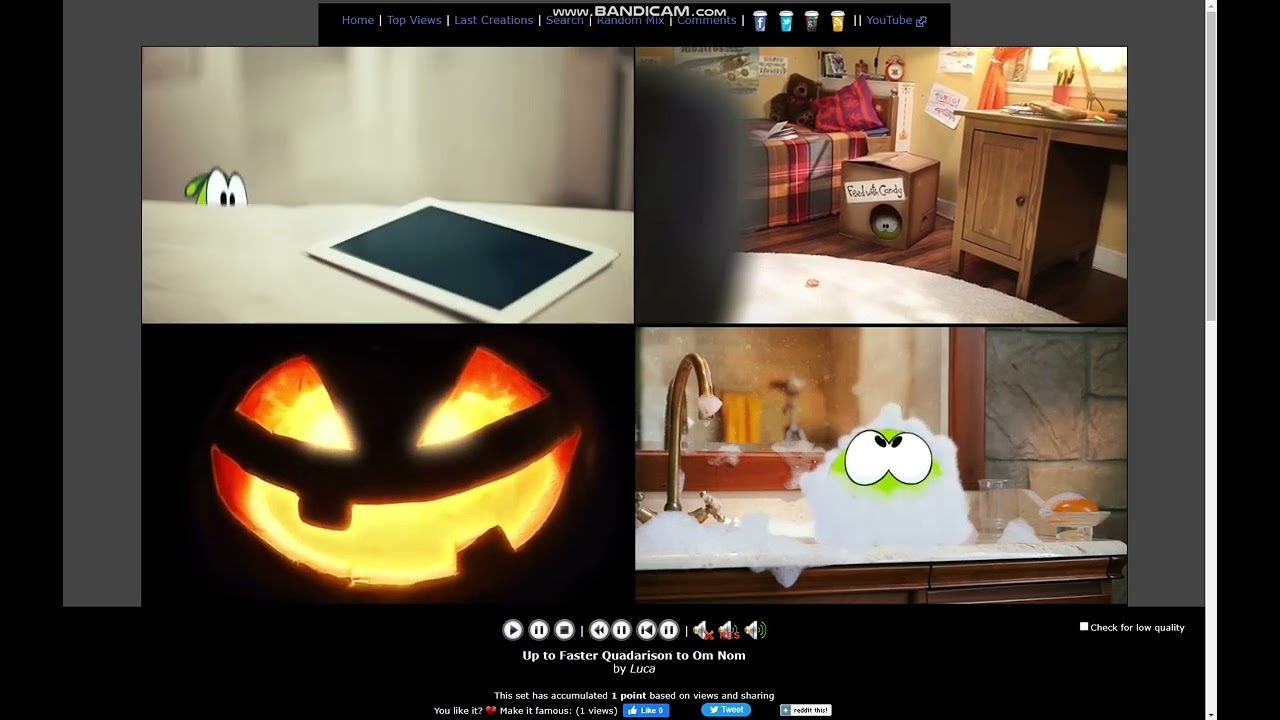Open Last Creations link
The width and height of the screenshot is (1280, 720).
click(494, 20)
